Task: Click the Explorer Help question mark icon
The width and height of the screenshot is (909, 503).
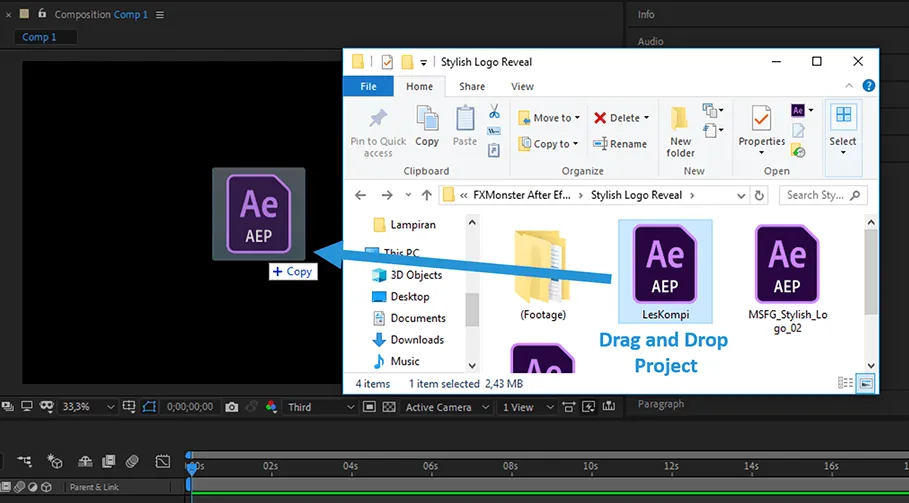Action: [868, 86]
